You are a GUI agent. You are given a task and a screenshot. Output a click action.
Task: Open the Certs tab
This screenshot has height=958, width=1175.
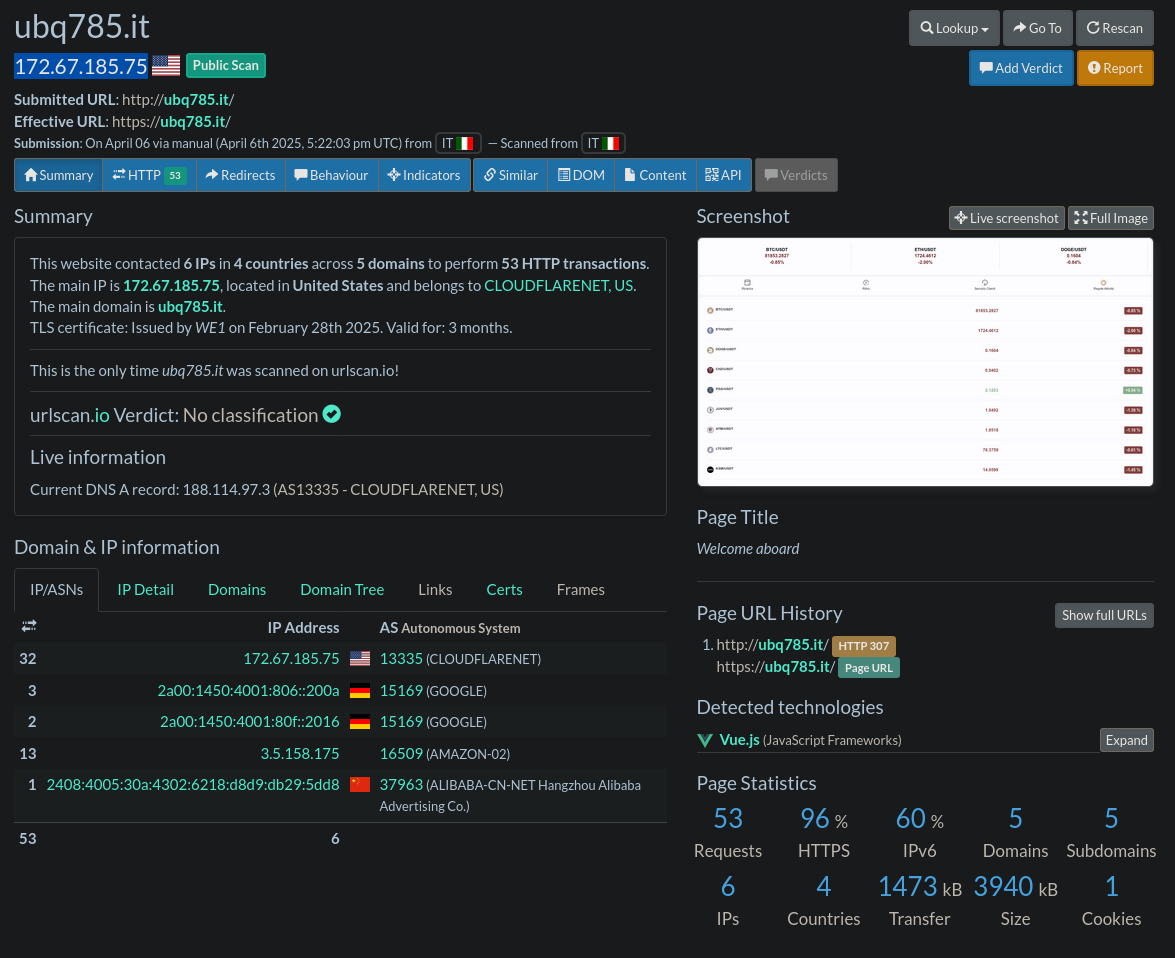pyautogui.click(x=504, y=590)
